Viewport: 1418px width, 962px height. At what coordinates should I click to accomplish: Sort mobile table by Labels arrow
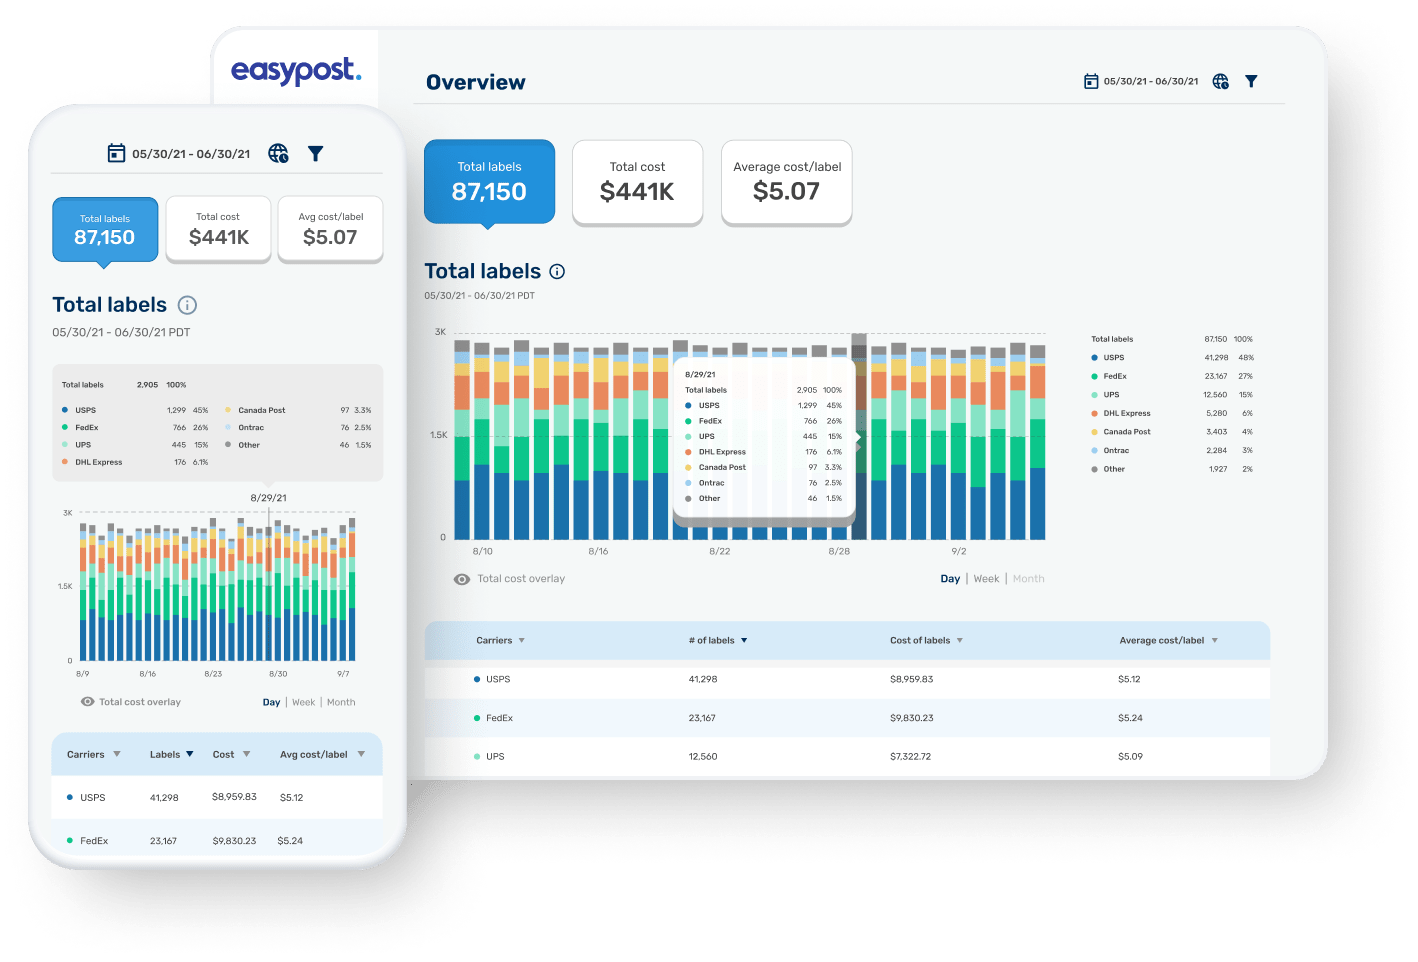pos(190,754)
